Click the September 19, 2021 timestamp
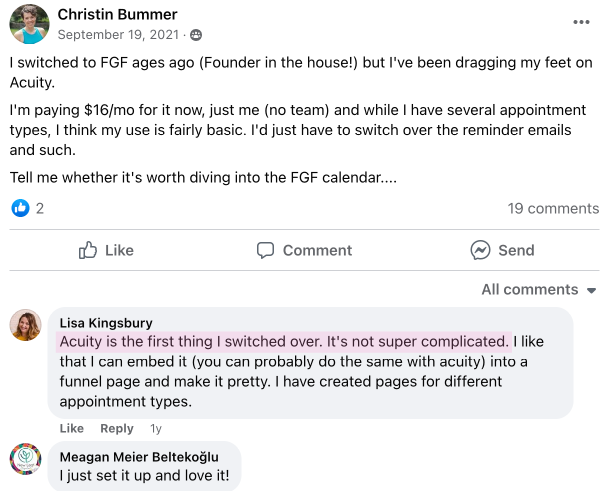This screenshot has width=610, height=493. [x=118, y=35]
